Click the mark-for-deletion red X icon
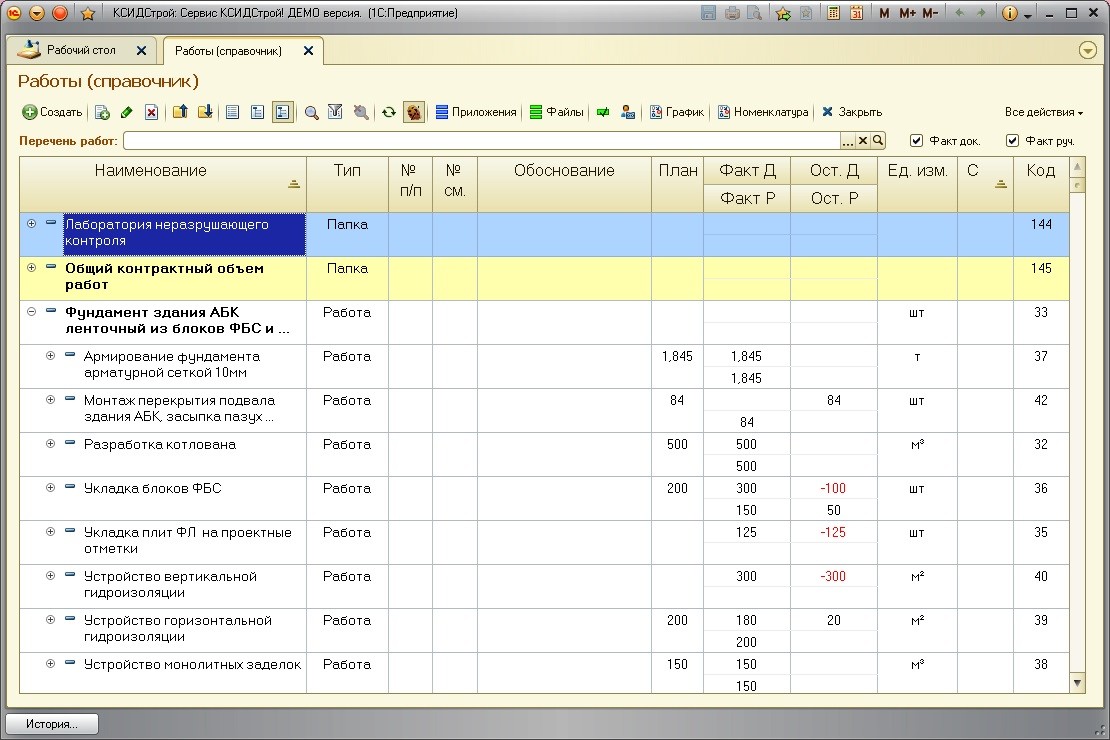The width and height of the screenshot is (1110, 740). click(x=151, y=112)
